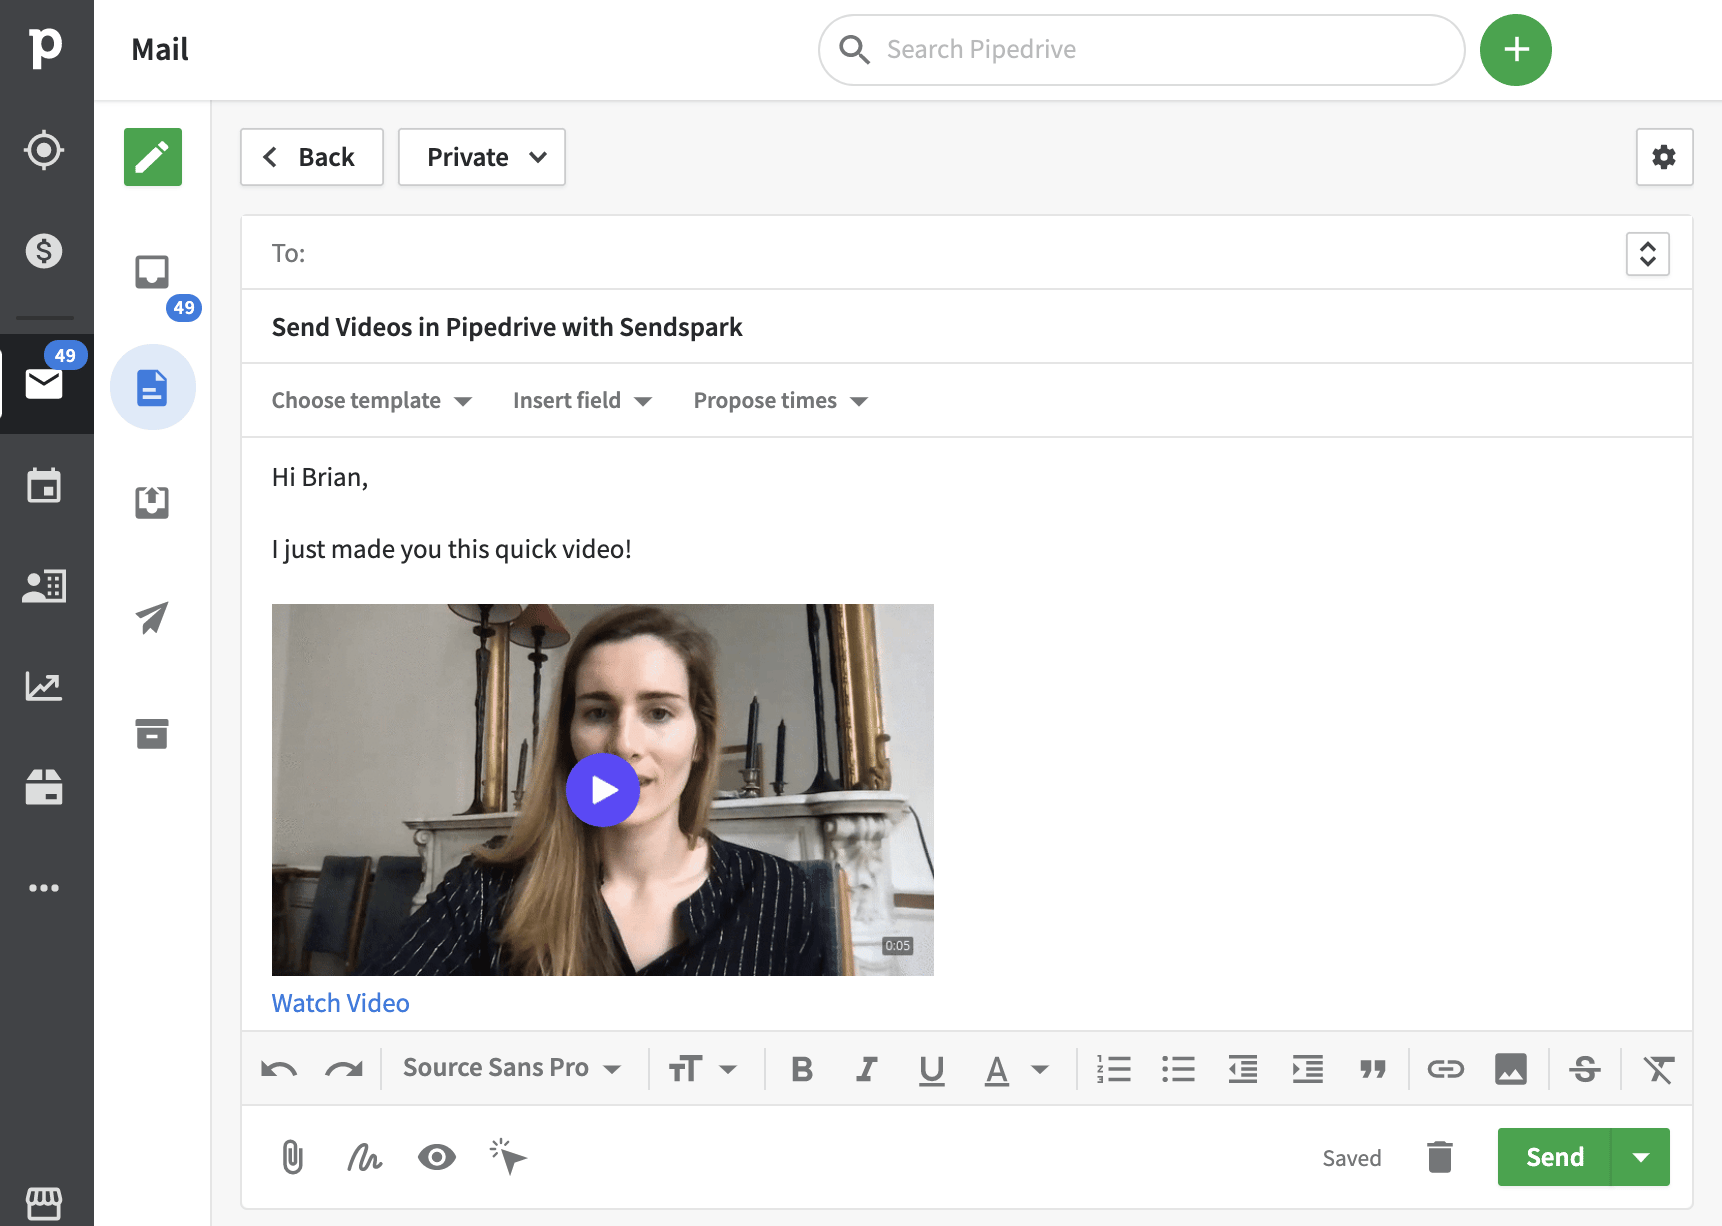
Task: Focus the Search Pipedrive box
Action: coord(1142,50)
